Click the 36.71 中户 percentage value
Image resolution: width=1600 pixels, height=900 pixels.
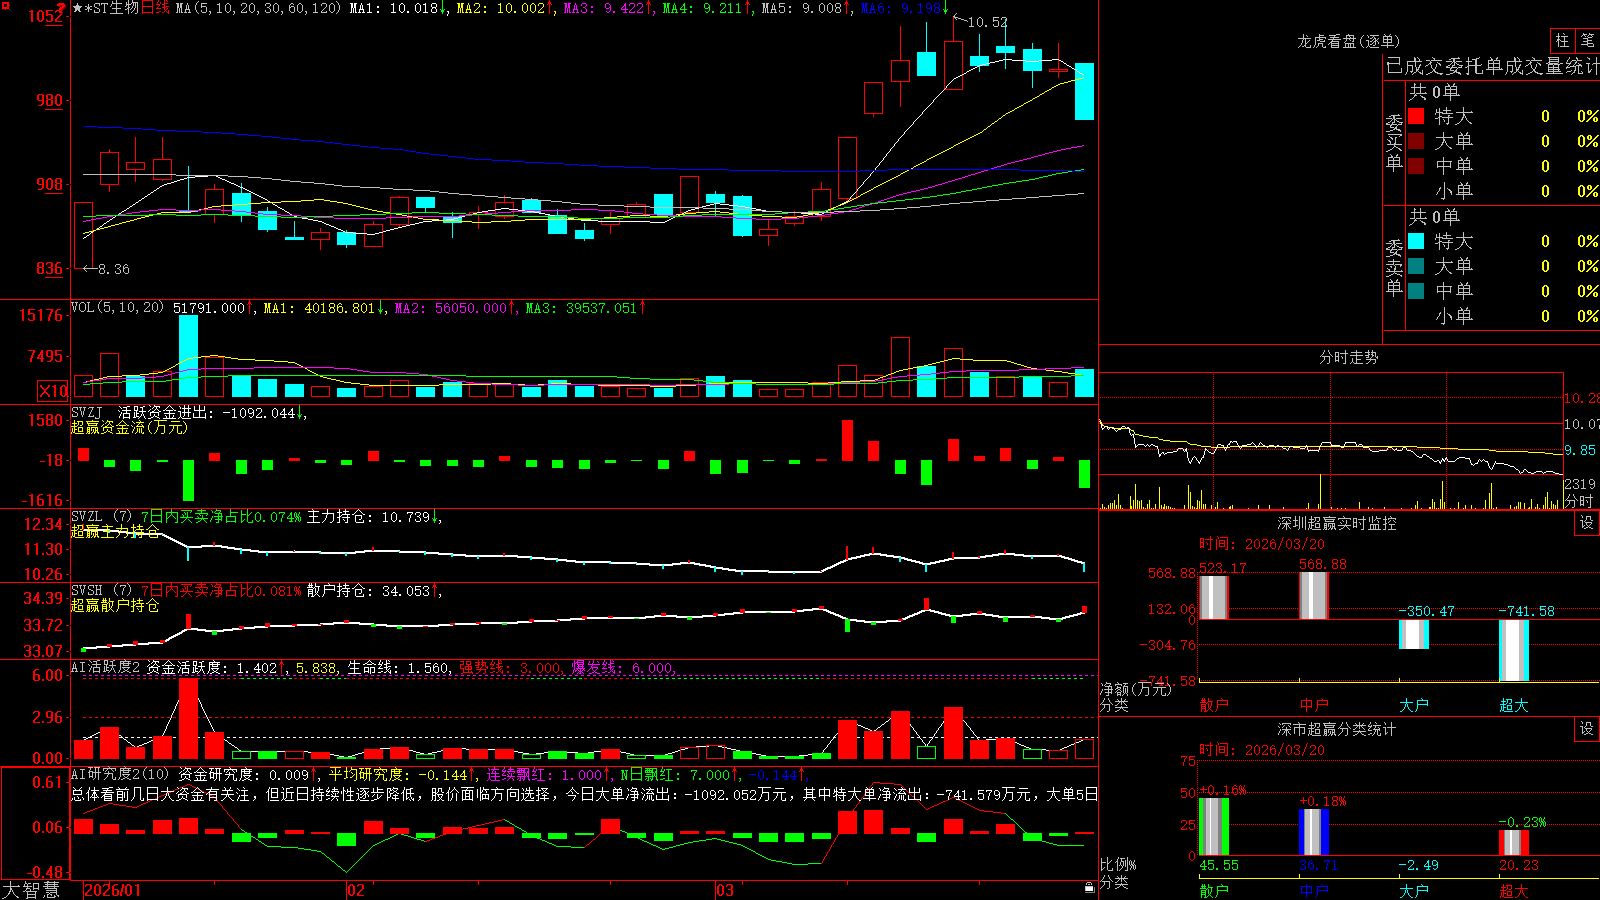[1319, 865]
